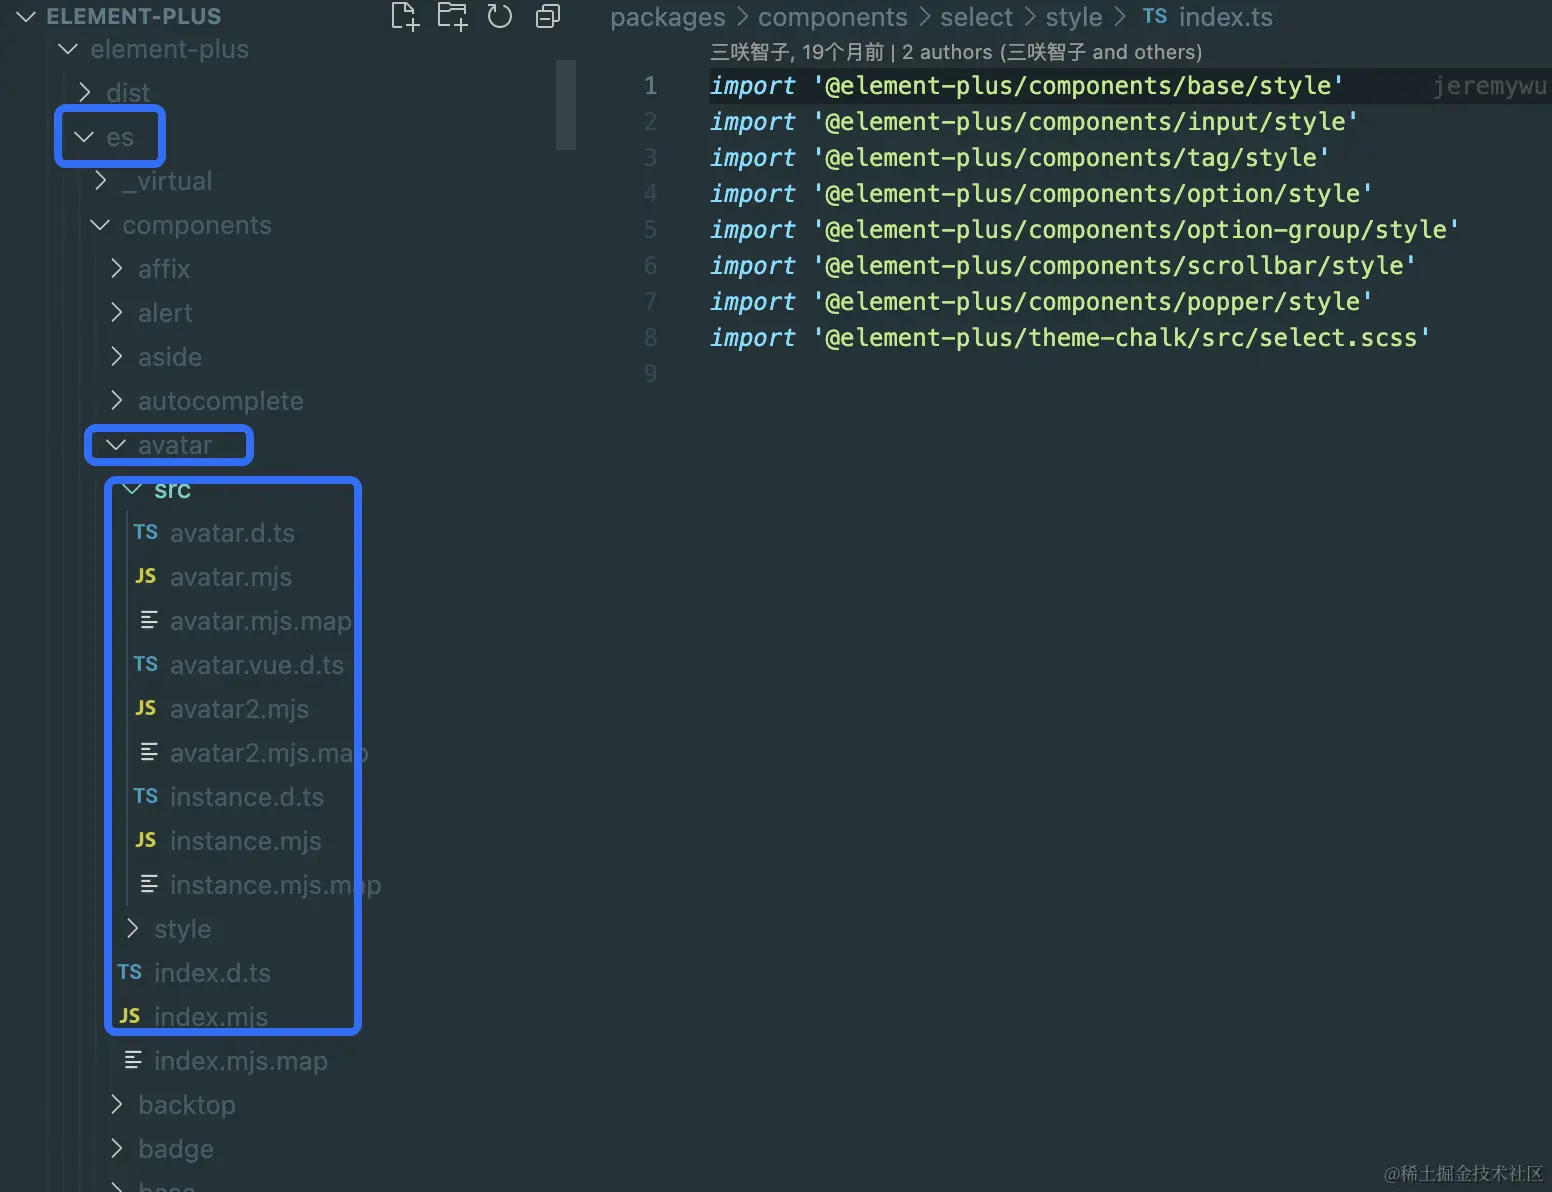Expand the backtop folder chevron

click(117, 1104)
